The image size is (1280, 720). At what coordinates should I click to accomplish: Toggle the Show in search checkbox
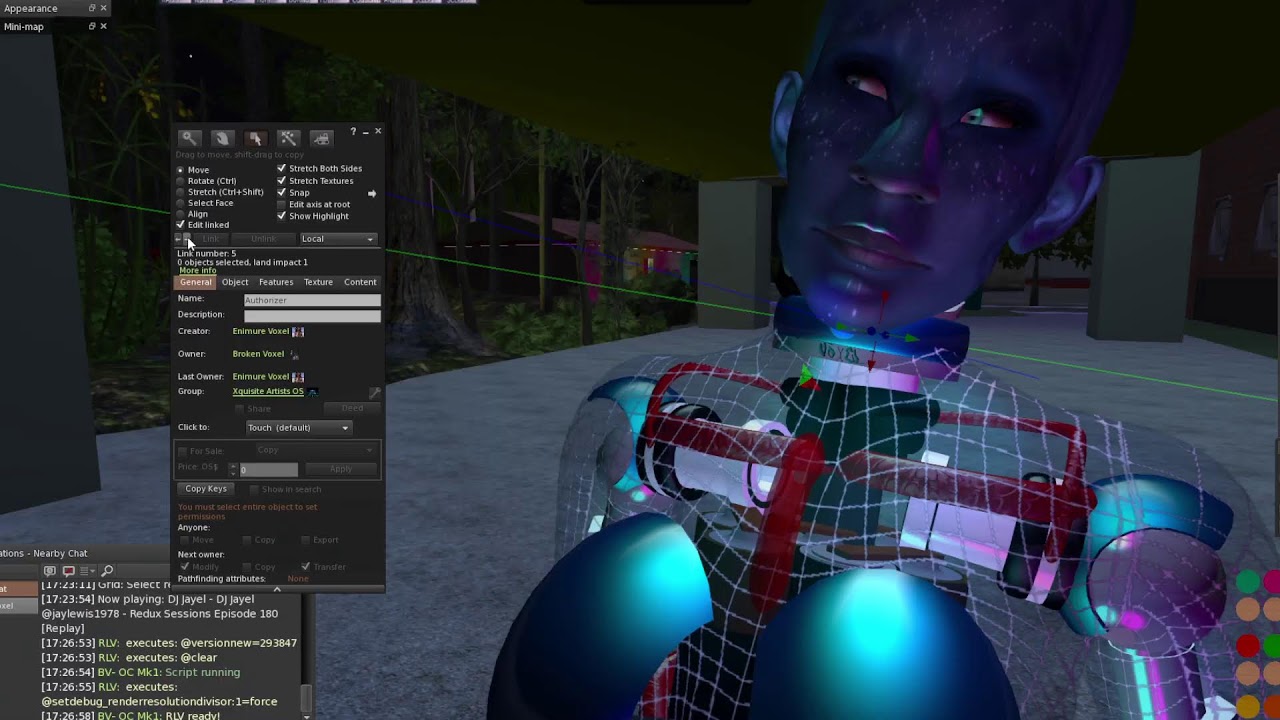(254, 490)
